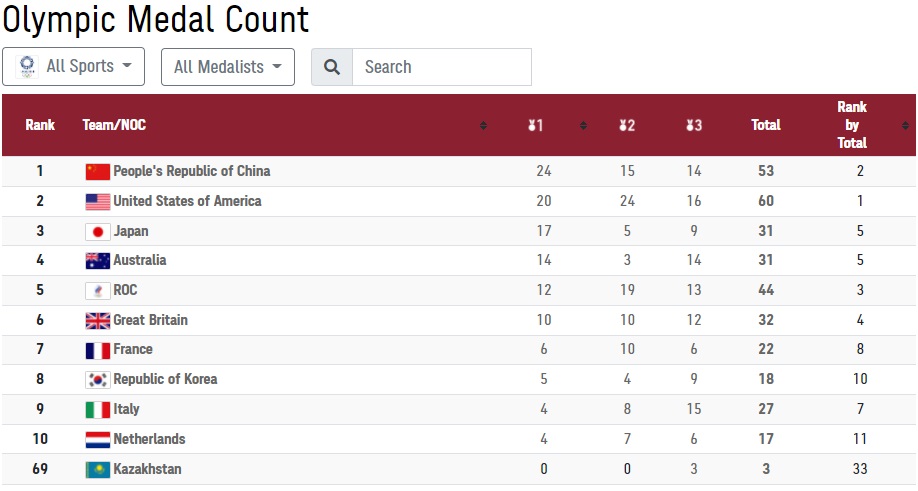Screen dimensions: 918x491
Task: Sort by Team/NOC using sort arrows
Action: point(483,125)
